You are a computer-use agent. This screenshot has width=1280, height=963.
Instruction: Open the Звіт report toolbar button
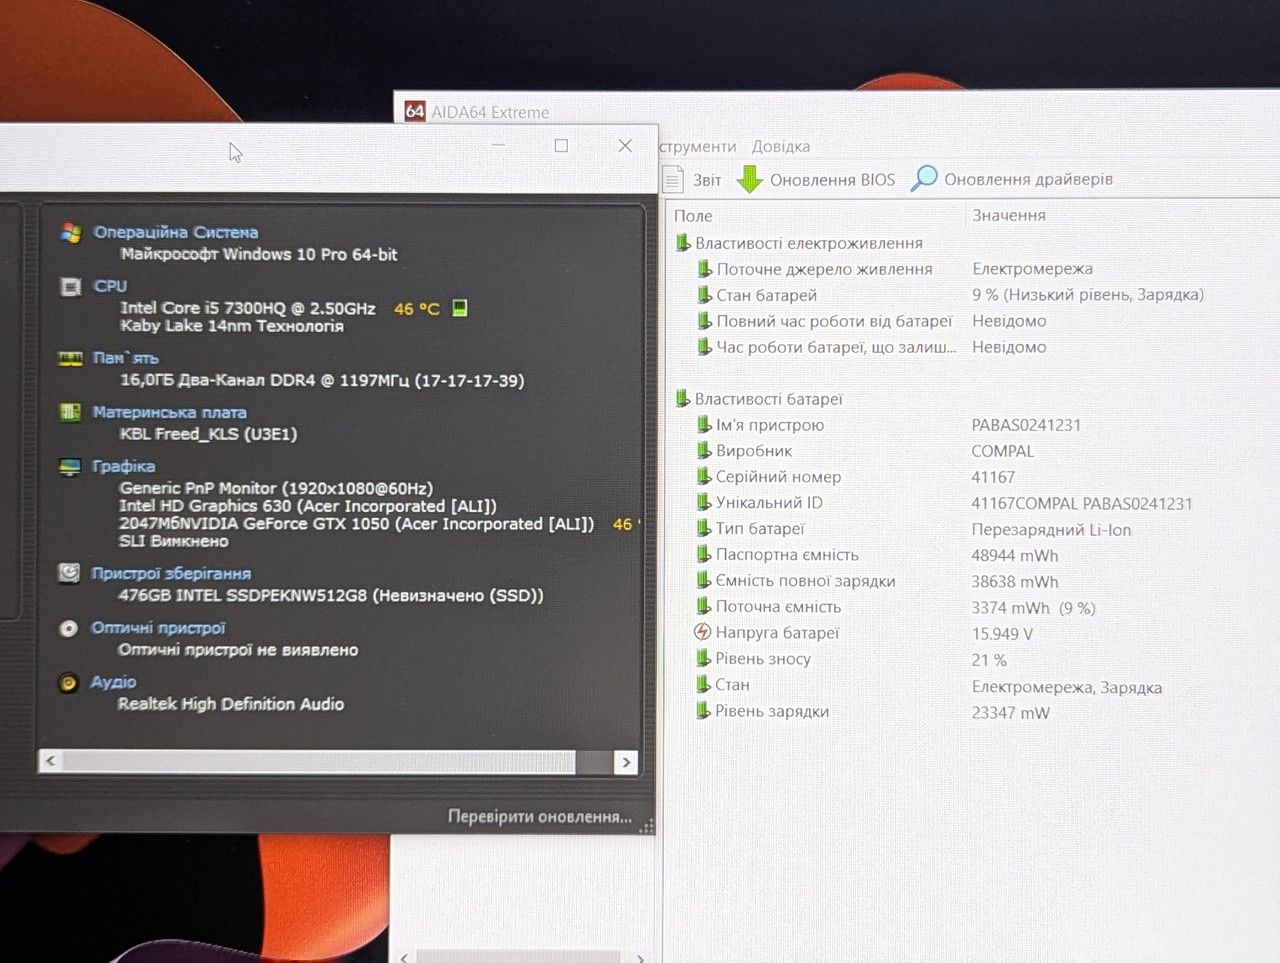coord(692,180)
